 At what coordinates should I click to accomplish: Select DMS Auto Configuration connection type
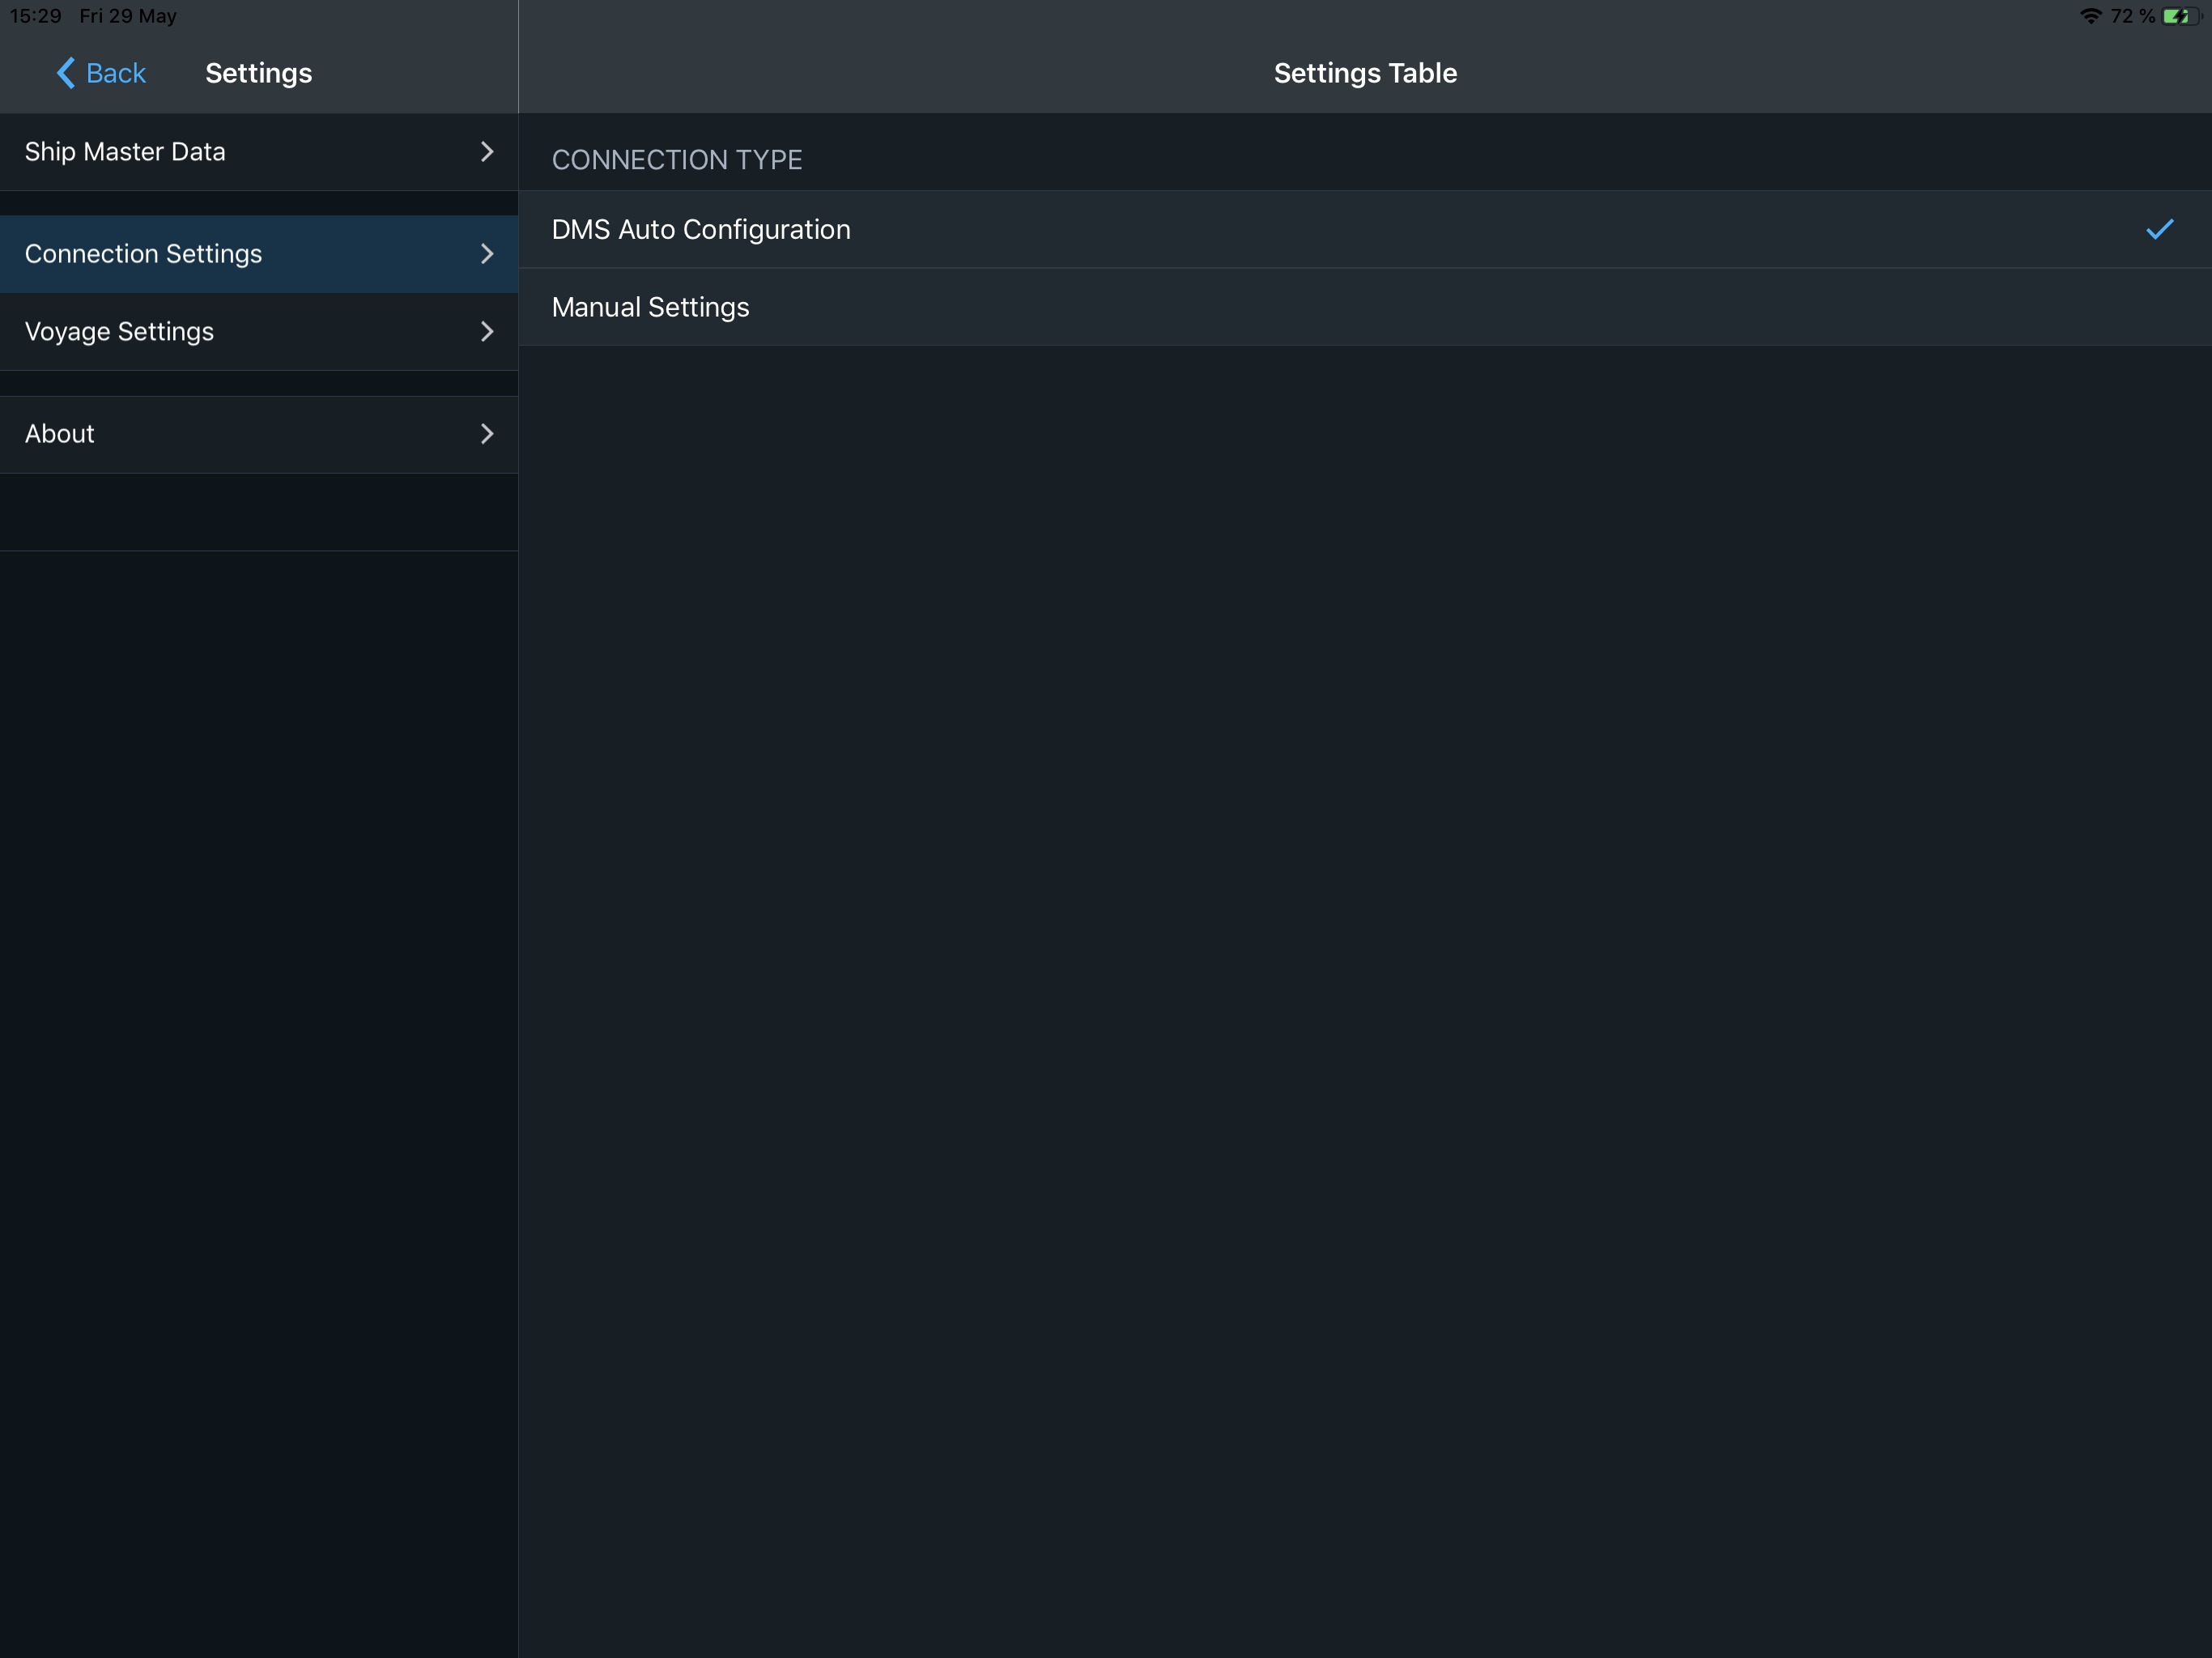click(700, 229)
